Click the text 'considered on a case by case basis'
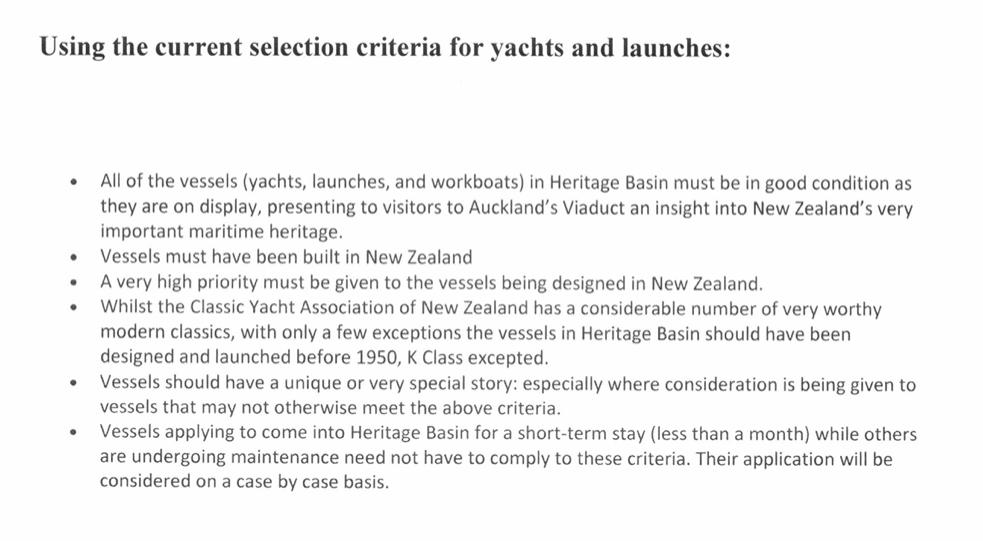The image size is (983, 541). pyautogui.click(x=242, y=483)
